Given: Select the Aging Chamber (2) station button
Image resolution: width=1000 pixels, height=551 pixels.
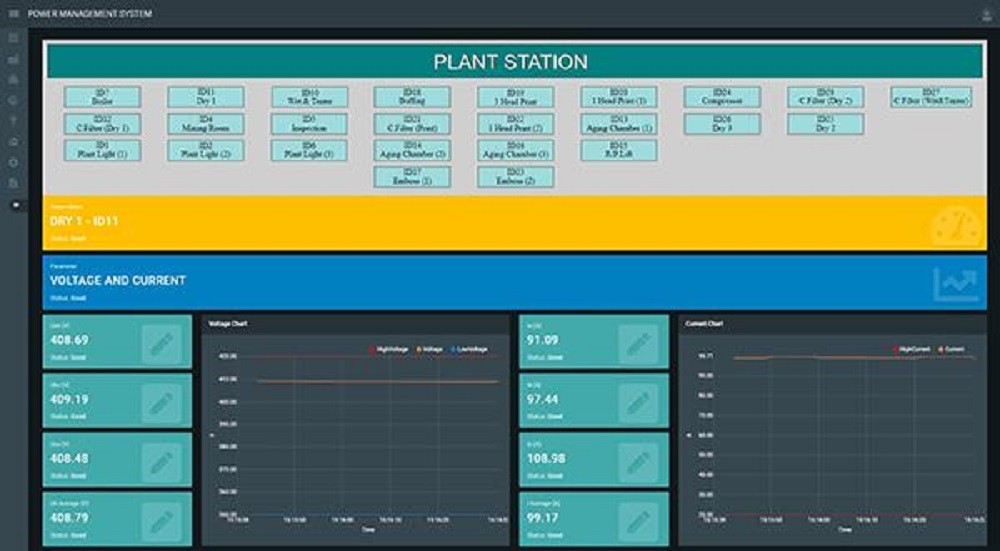Looking at the screenshot, I should pyautogui.click(x=412, y=151).
